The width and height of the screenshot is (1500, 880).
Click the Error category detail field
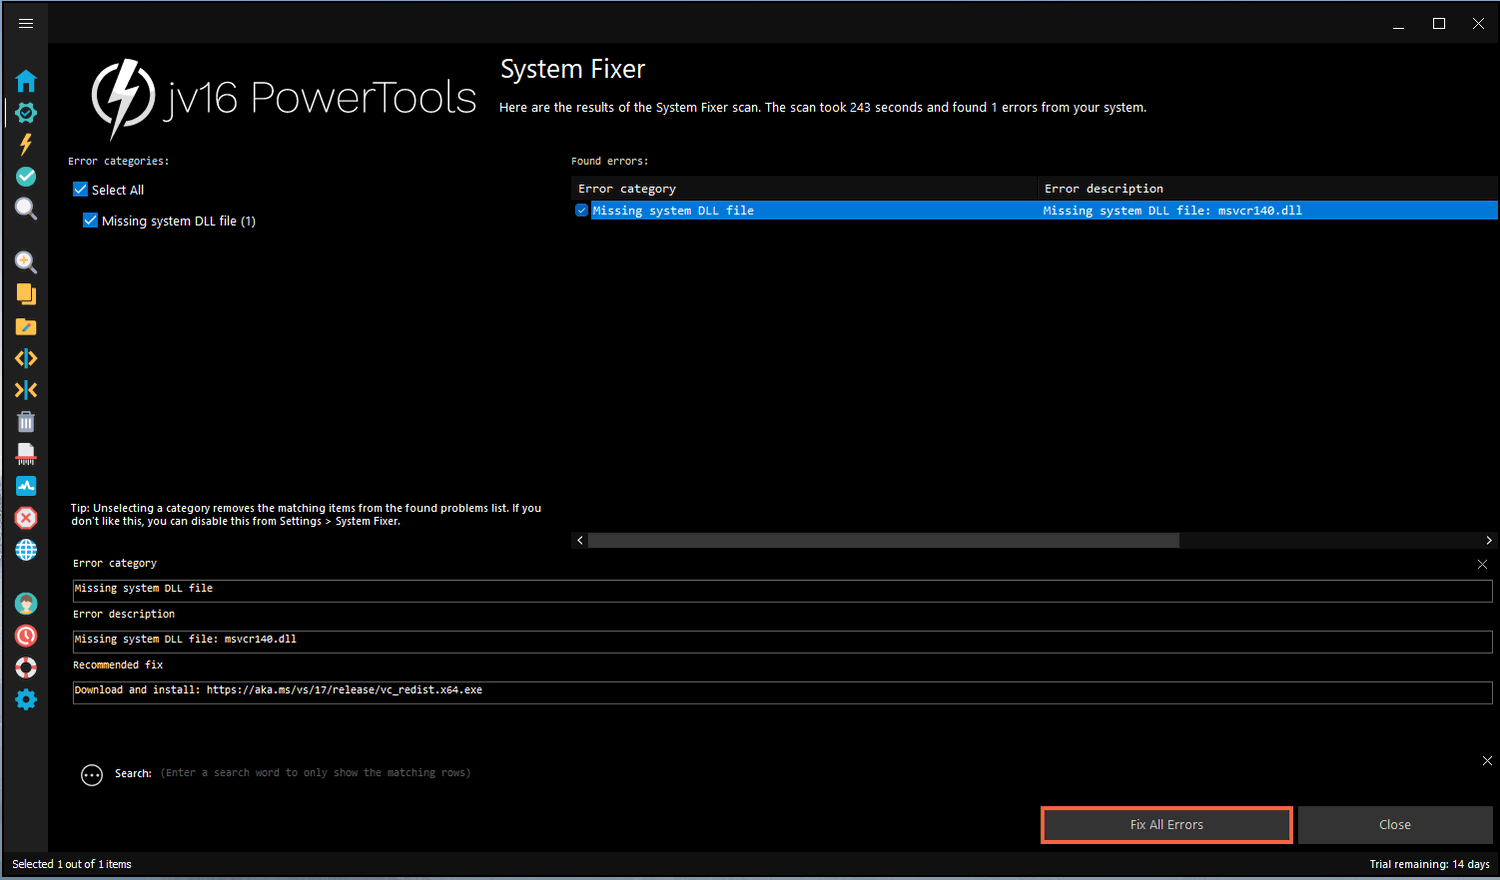point(782,590)
